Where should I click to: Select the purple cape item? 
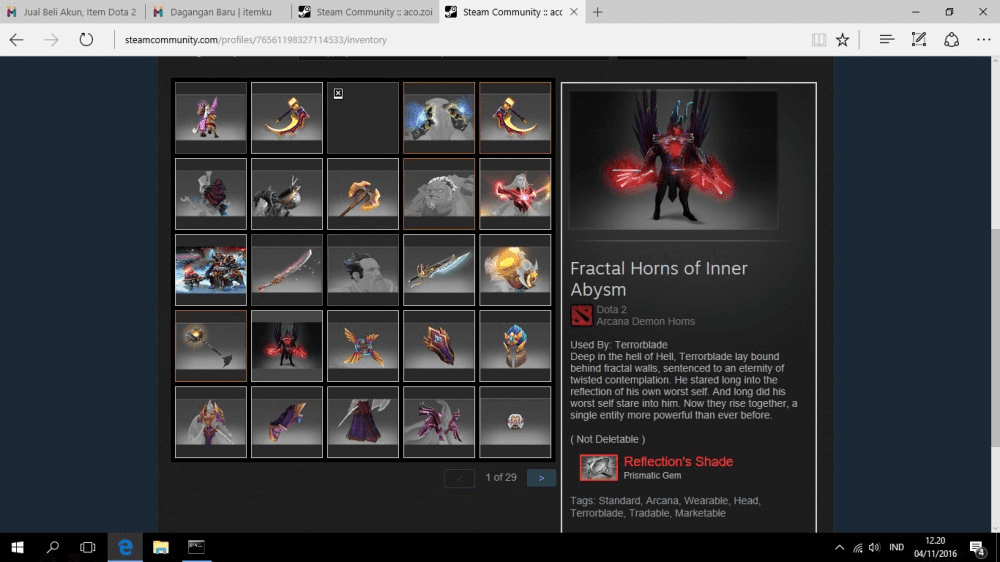point(362,422)
